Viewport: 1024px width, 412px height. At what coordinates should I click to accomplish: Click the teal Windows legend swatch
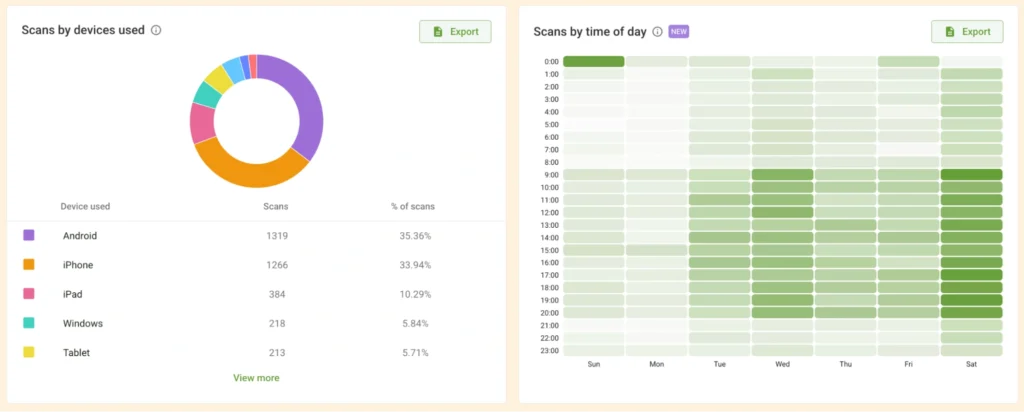coord(29,323)
